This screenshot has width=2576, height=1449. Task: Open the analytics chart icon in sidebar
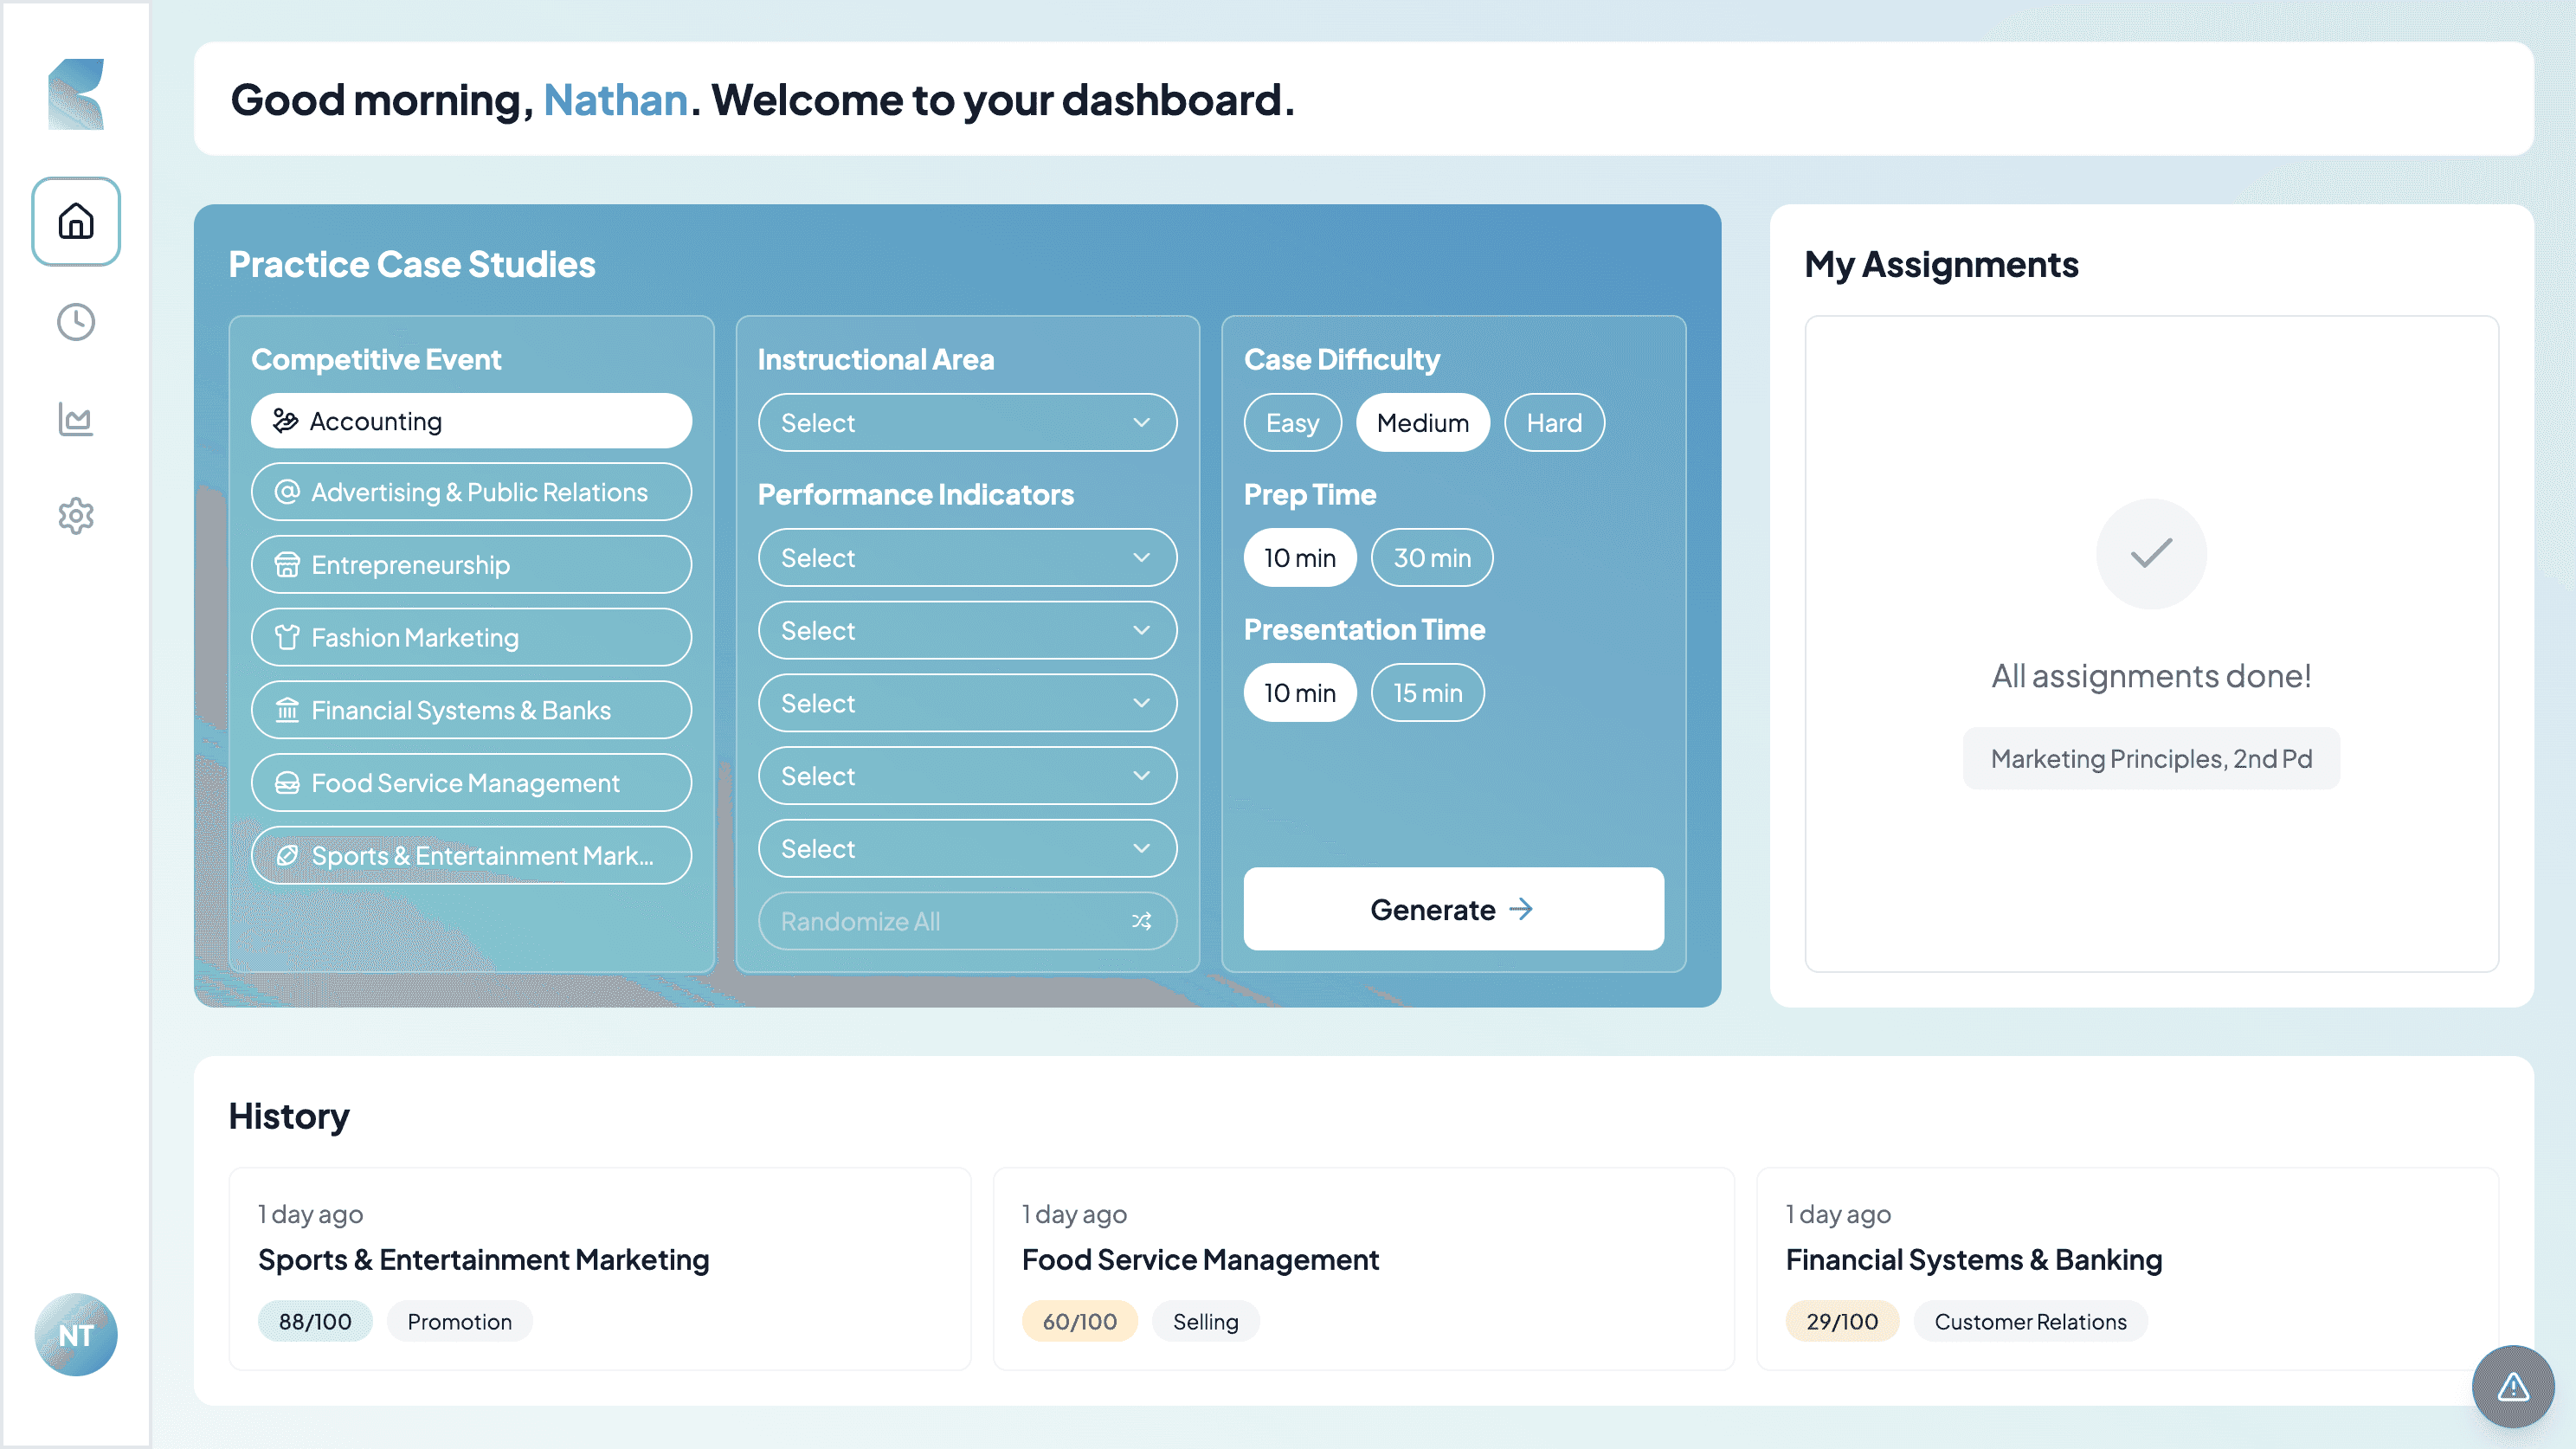[x=75, y=419]
